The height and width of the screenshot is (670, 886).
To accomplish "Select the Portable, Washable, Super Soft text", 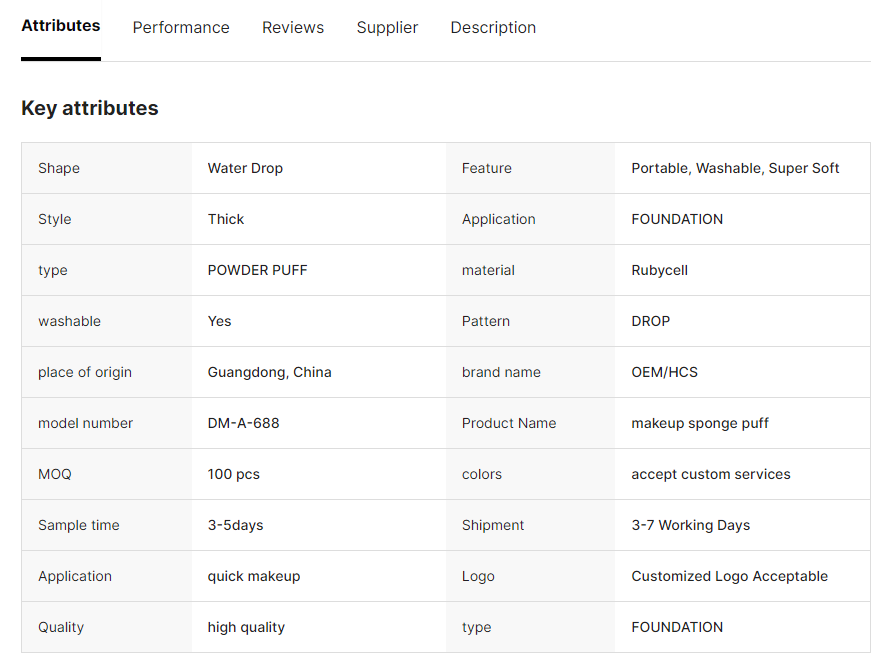I will [735, 168].
